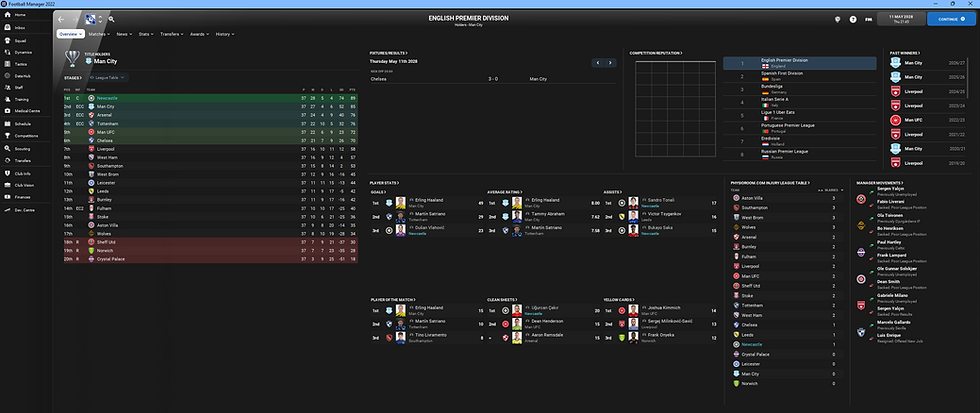The image size is (980, 413).
Task: Go to Squad via sidebar icon
Action: [x=8, y=40]
